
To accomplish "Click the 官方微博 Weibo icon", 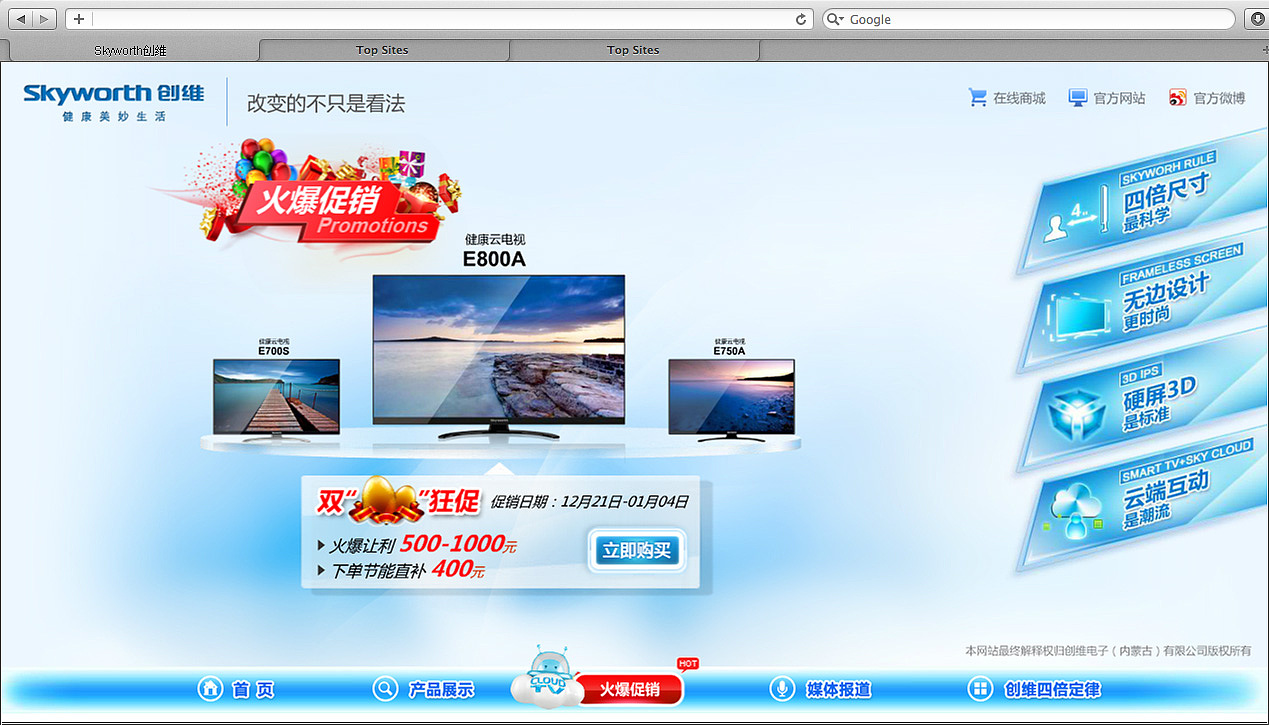I will [x=1178, y=97].
